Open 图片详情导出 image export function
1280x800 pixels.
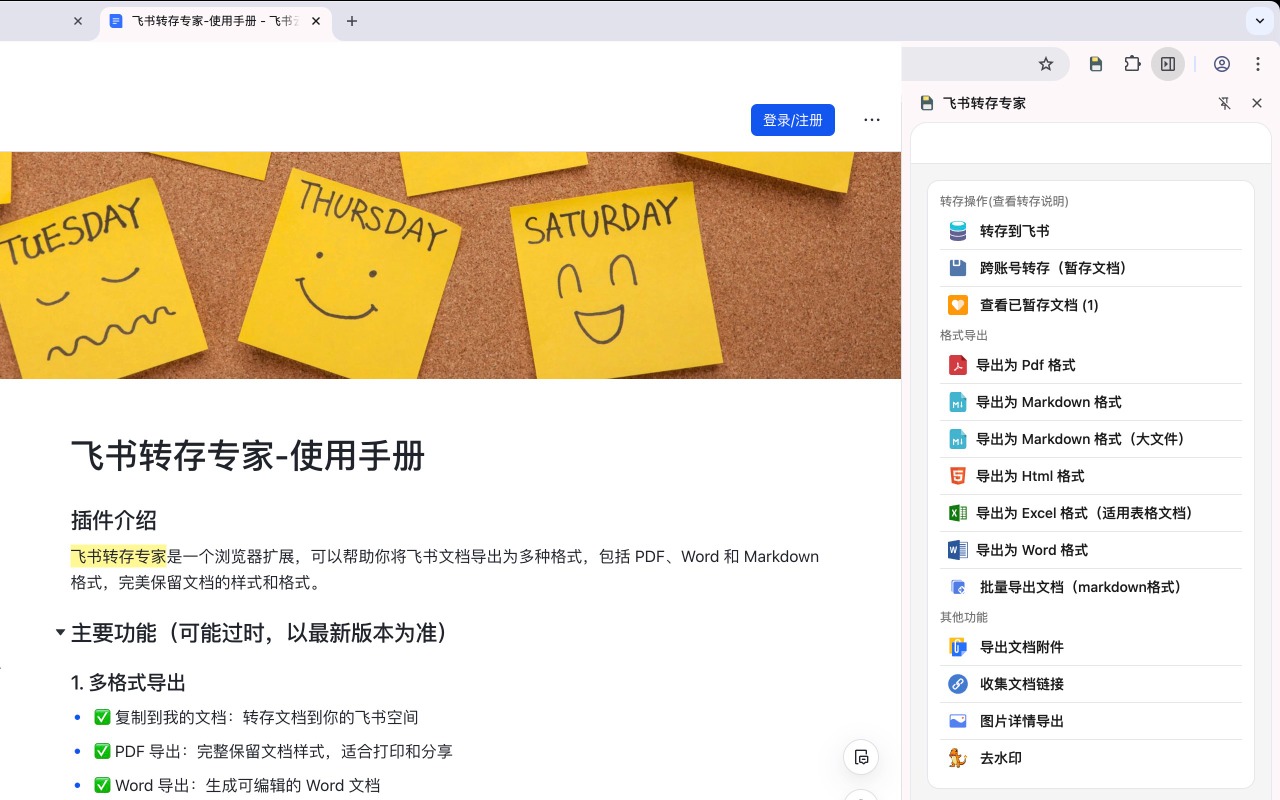pos(1022,721)
